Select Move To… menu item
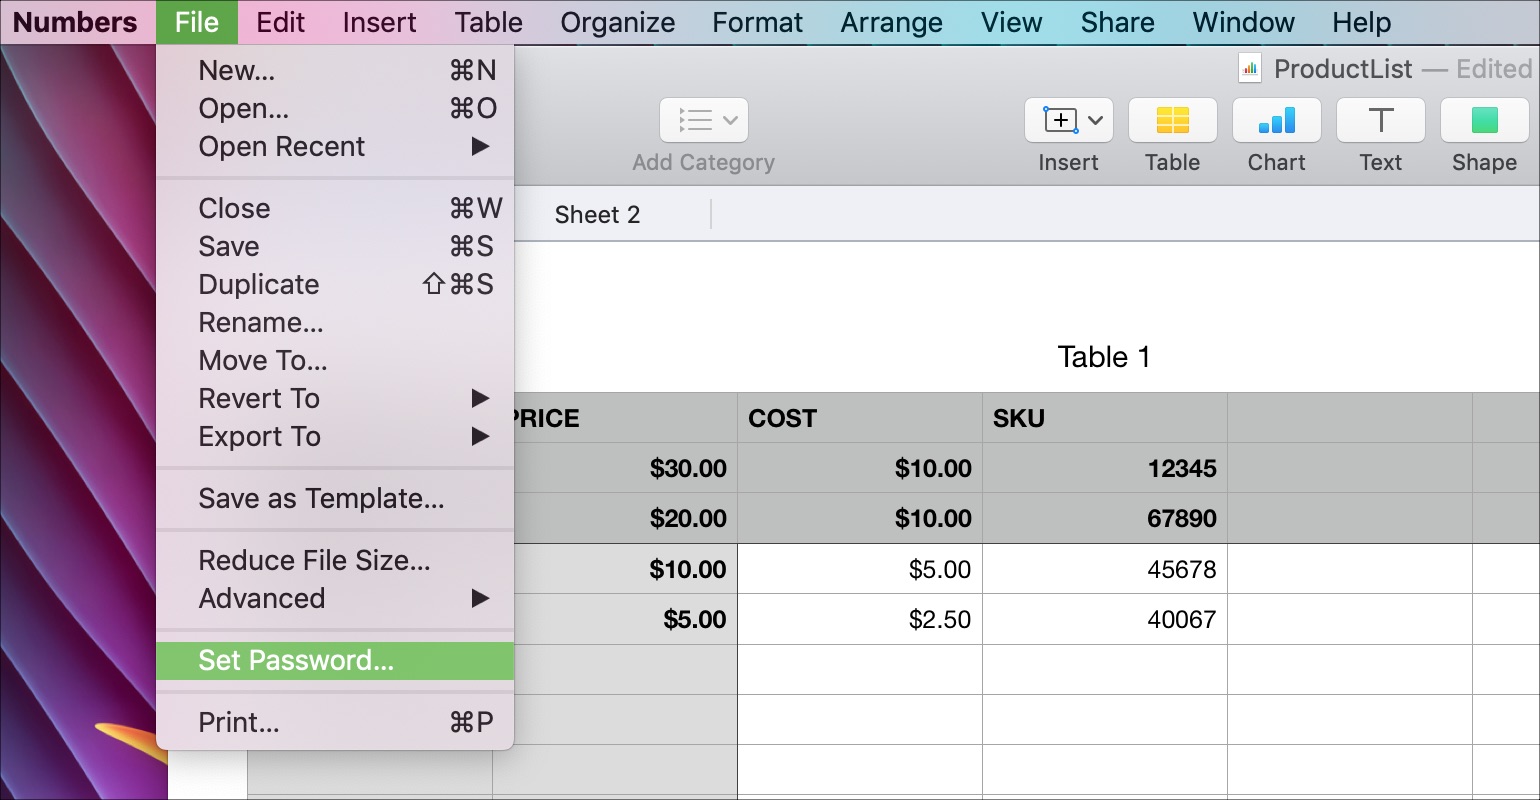The image size is (1540, 800). [335, 361]
